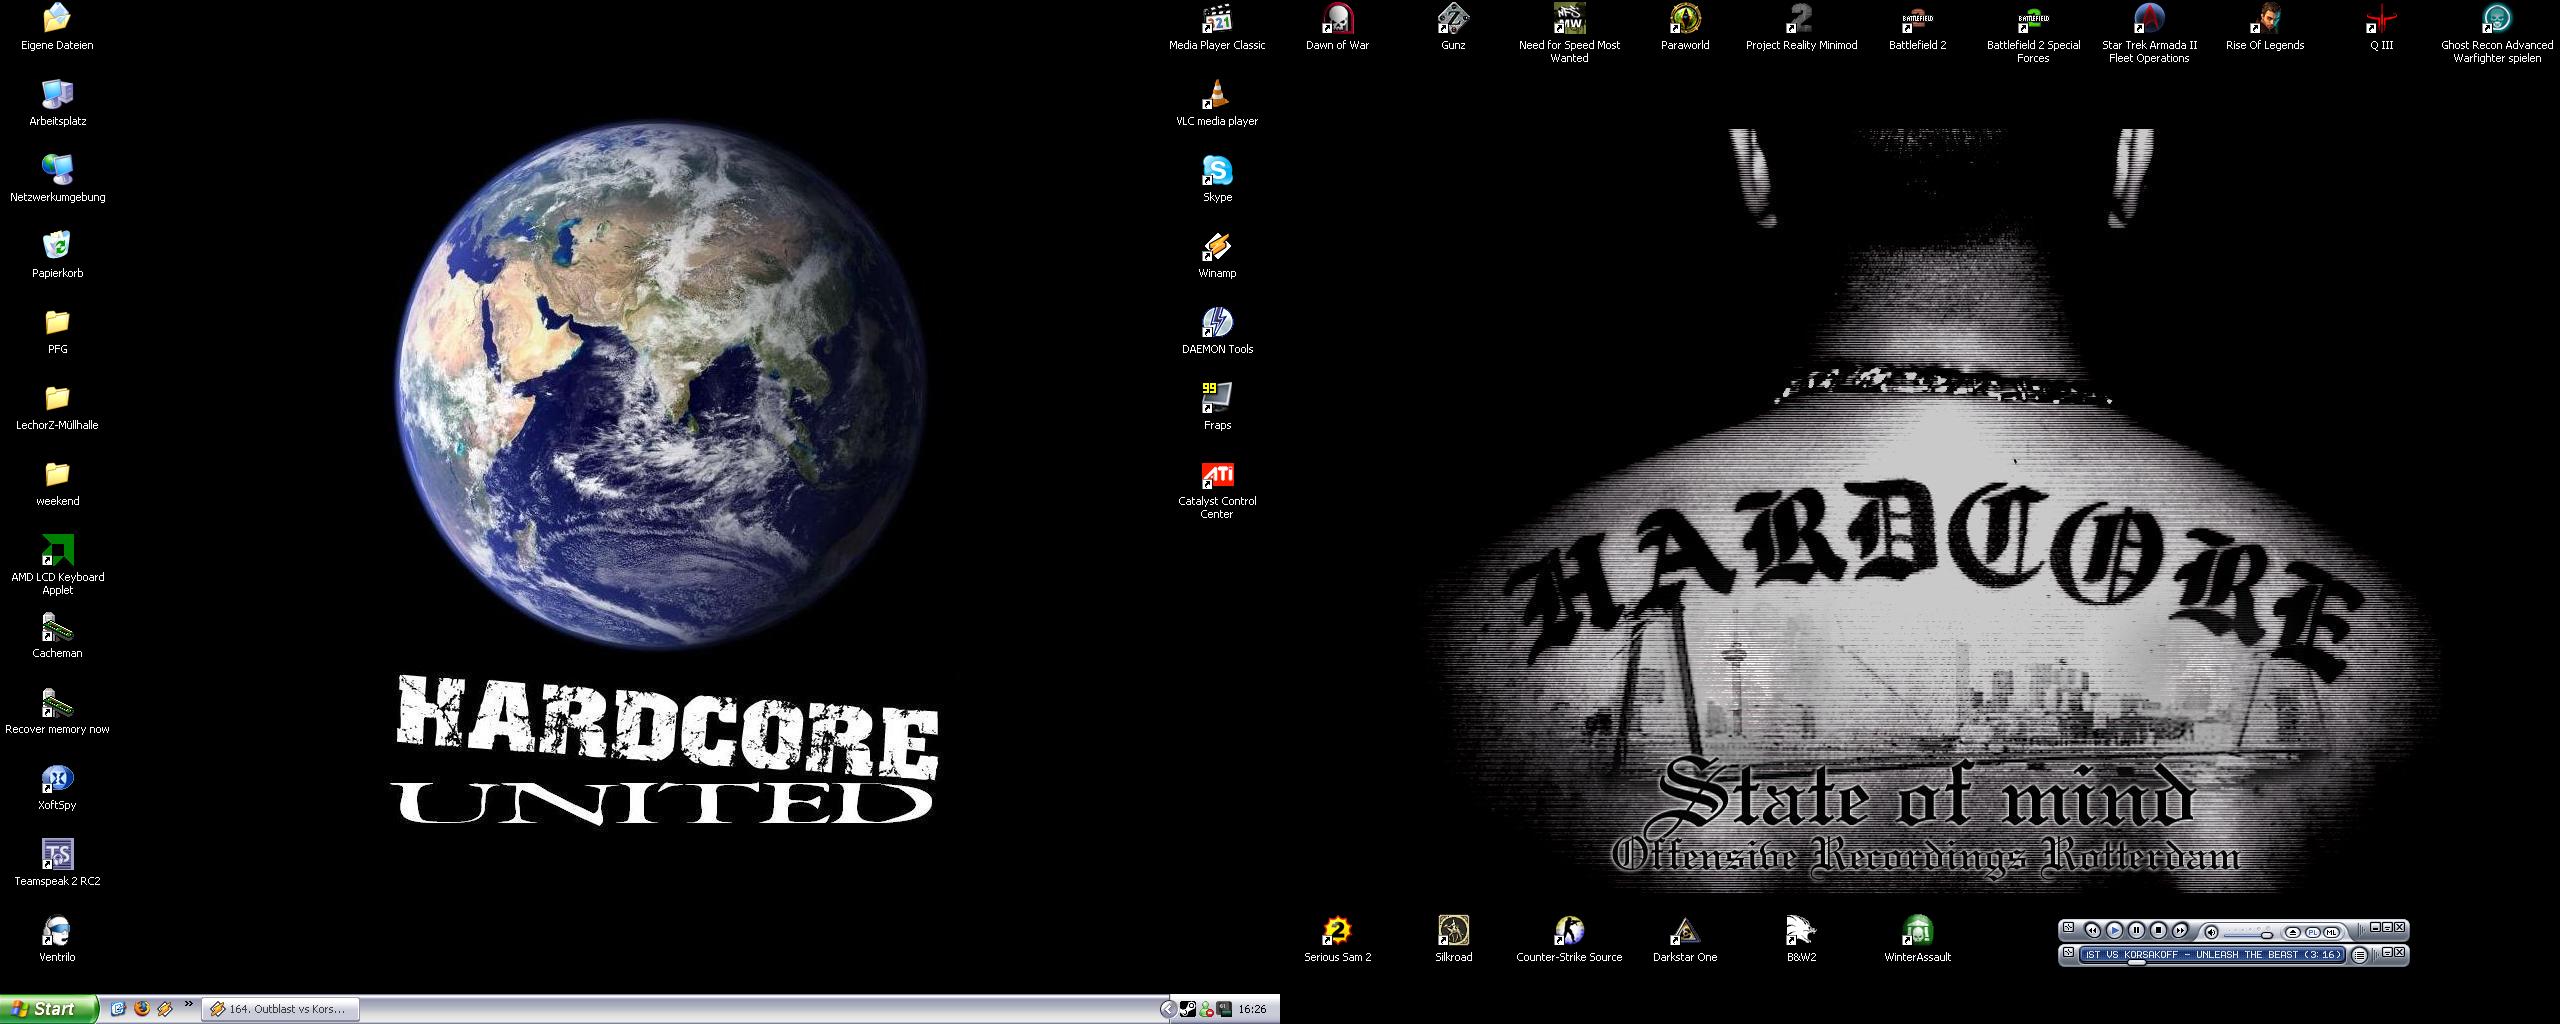Click the Catalyst Control Center icon
This screenshot has width=2560, height=1024.
click(x=1217, y=489)
